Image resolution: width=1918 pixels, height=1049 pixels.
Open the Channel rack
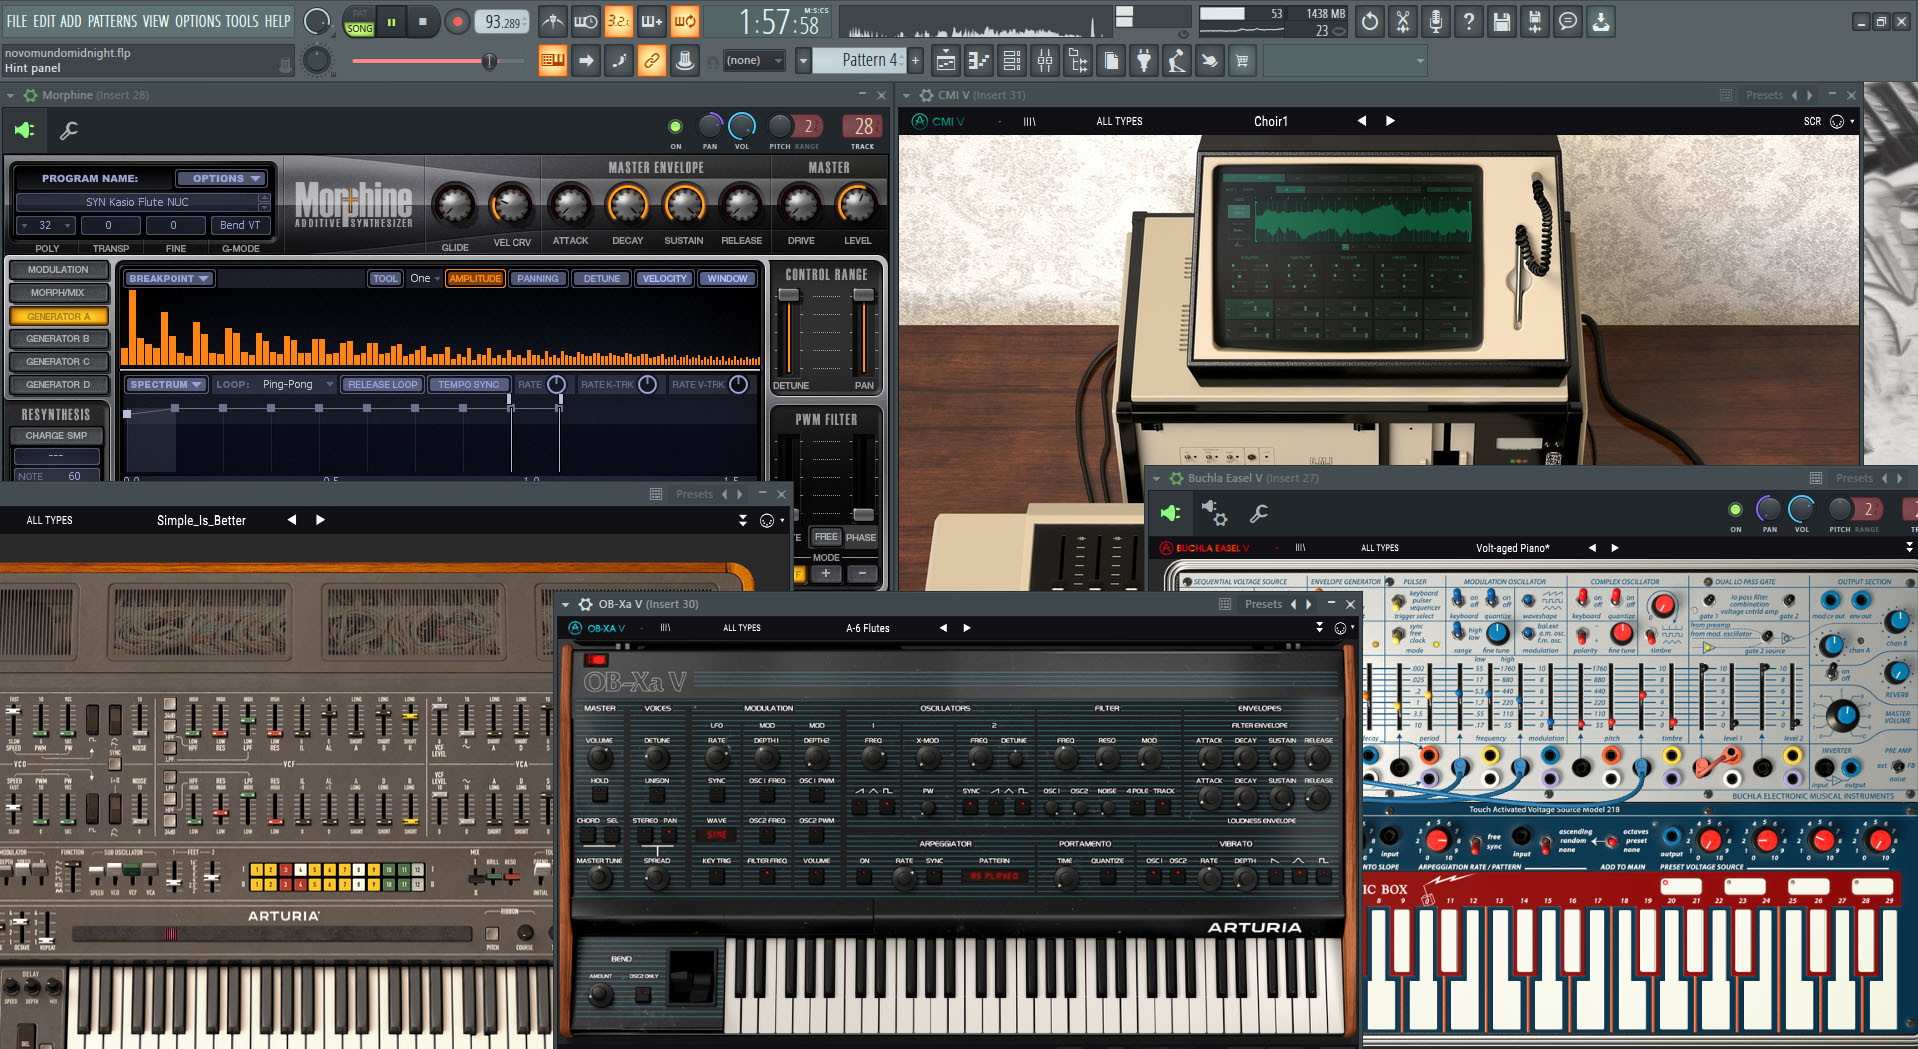1011,61
